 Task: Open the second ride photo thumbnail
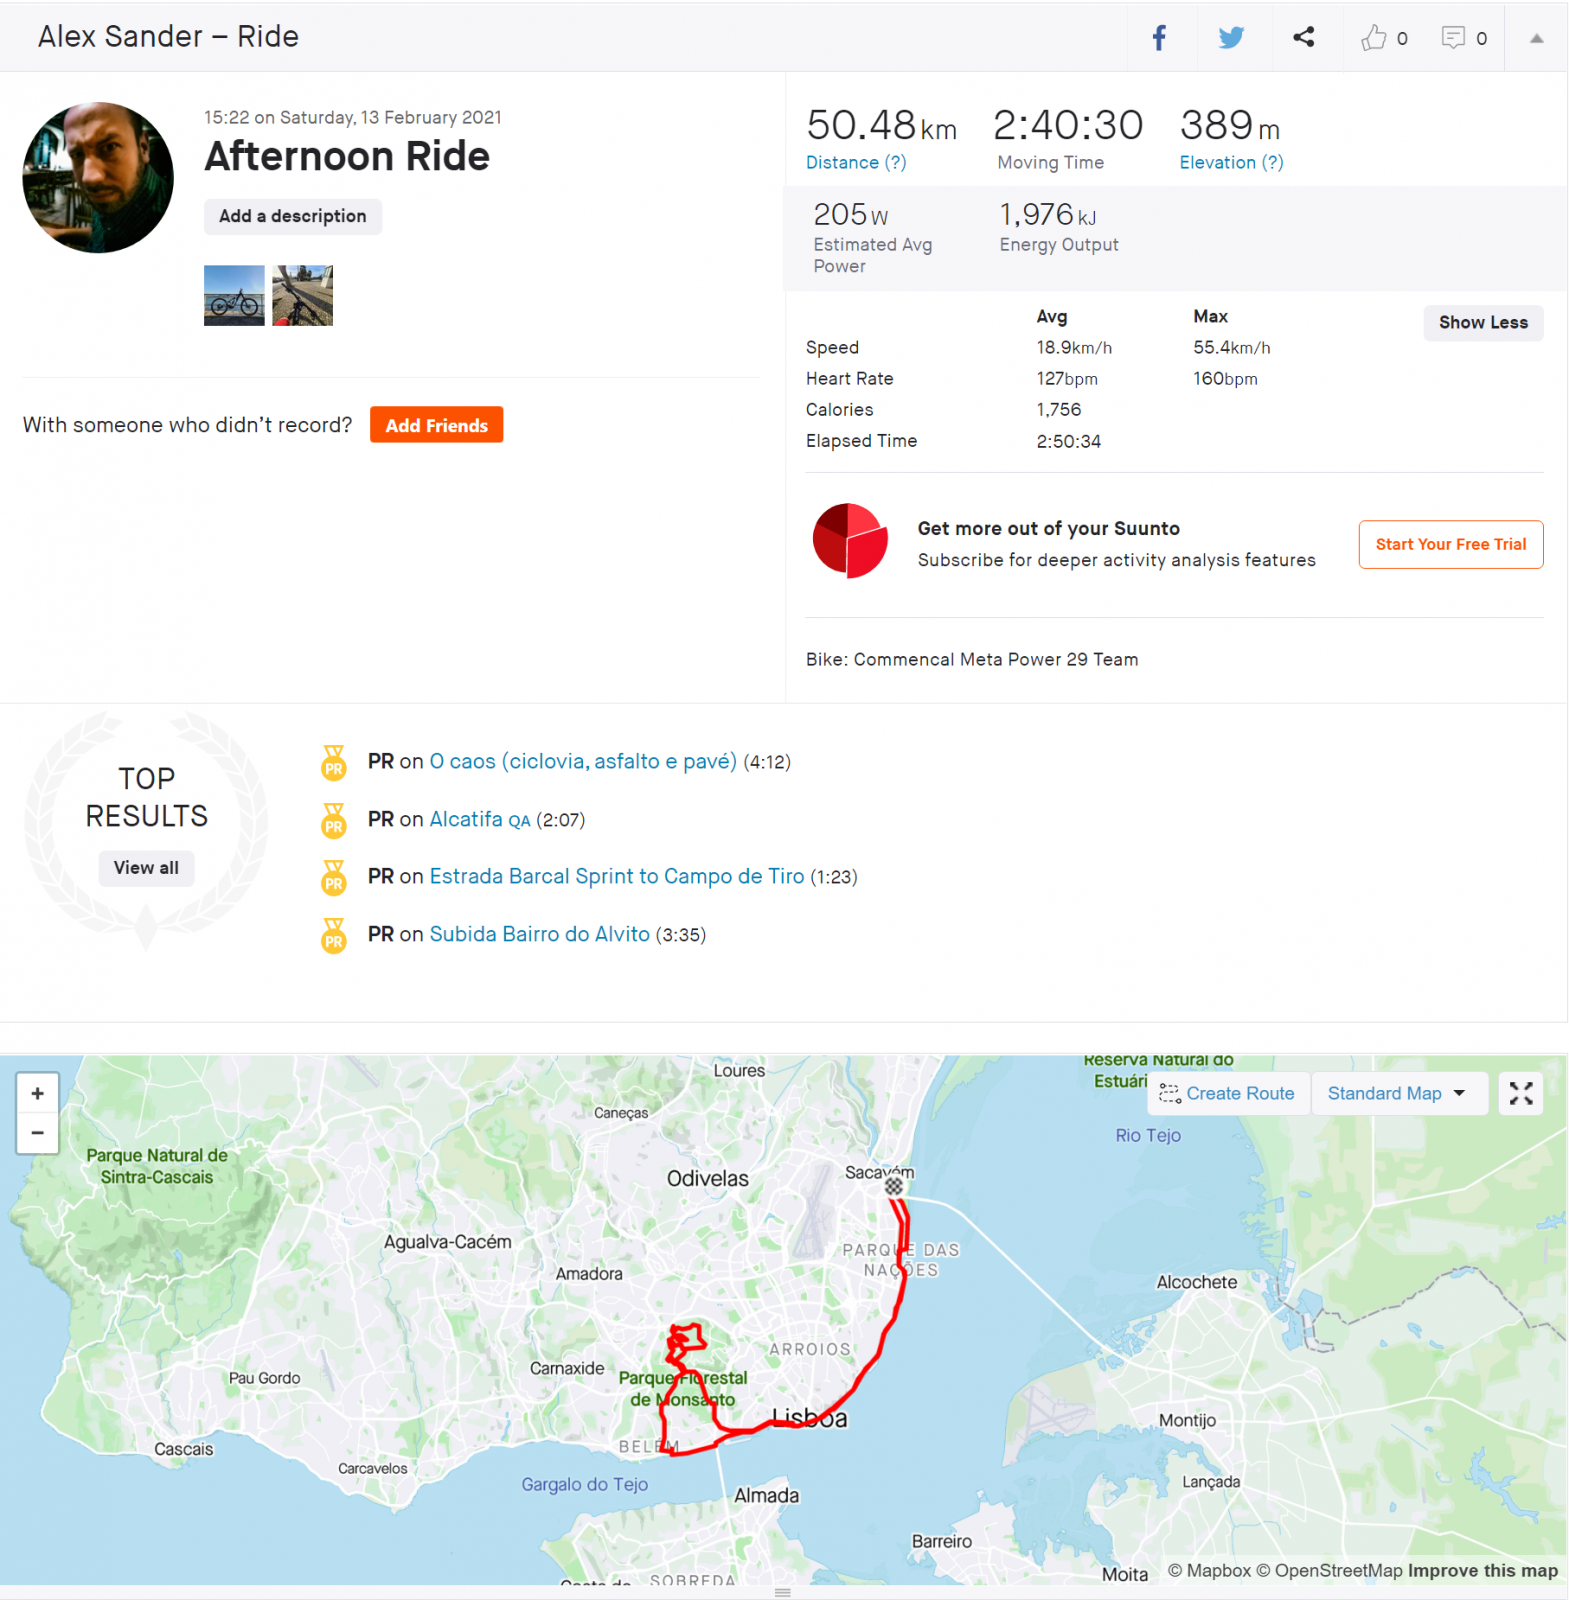click(302, 295)
